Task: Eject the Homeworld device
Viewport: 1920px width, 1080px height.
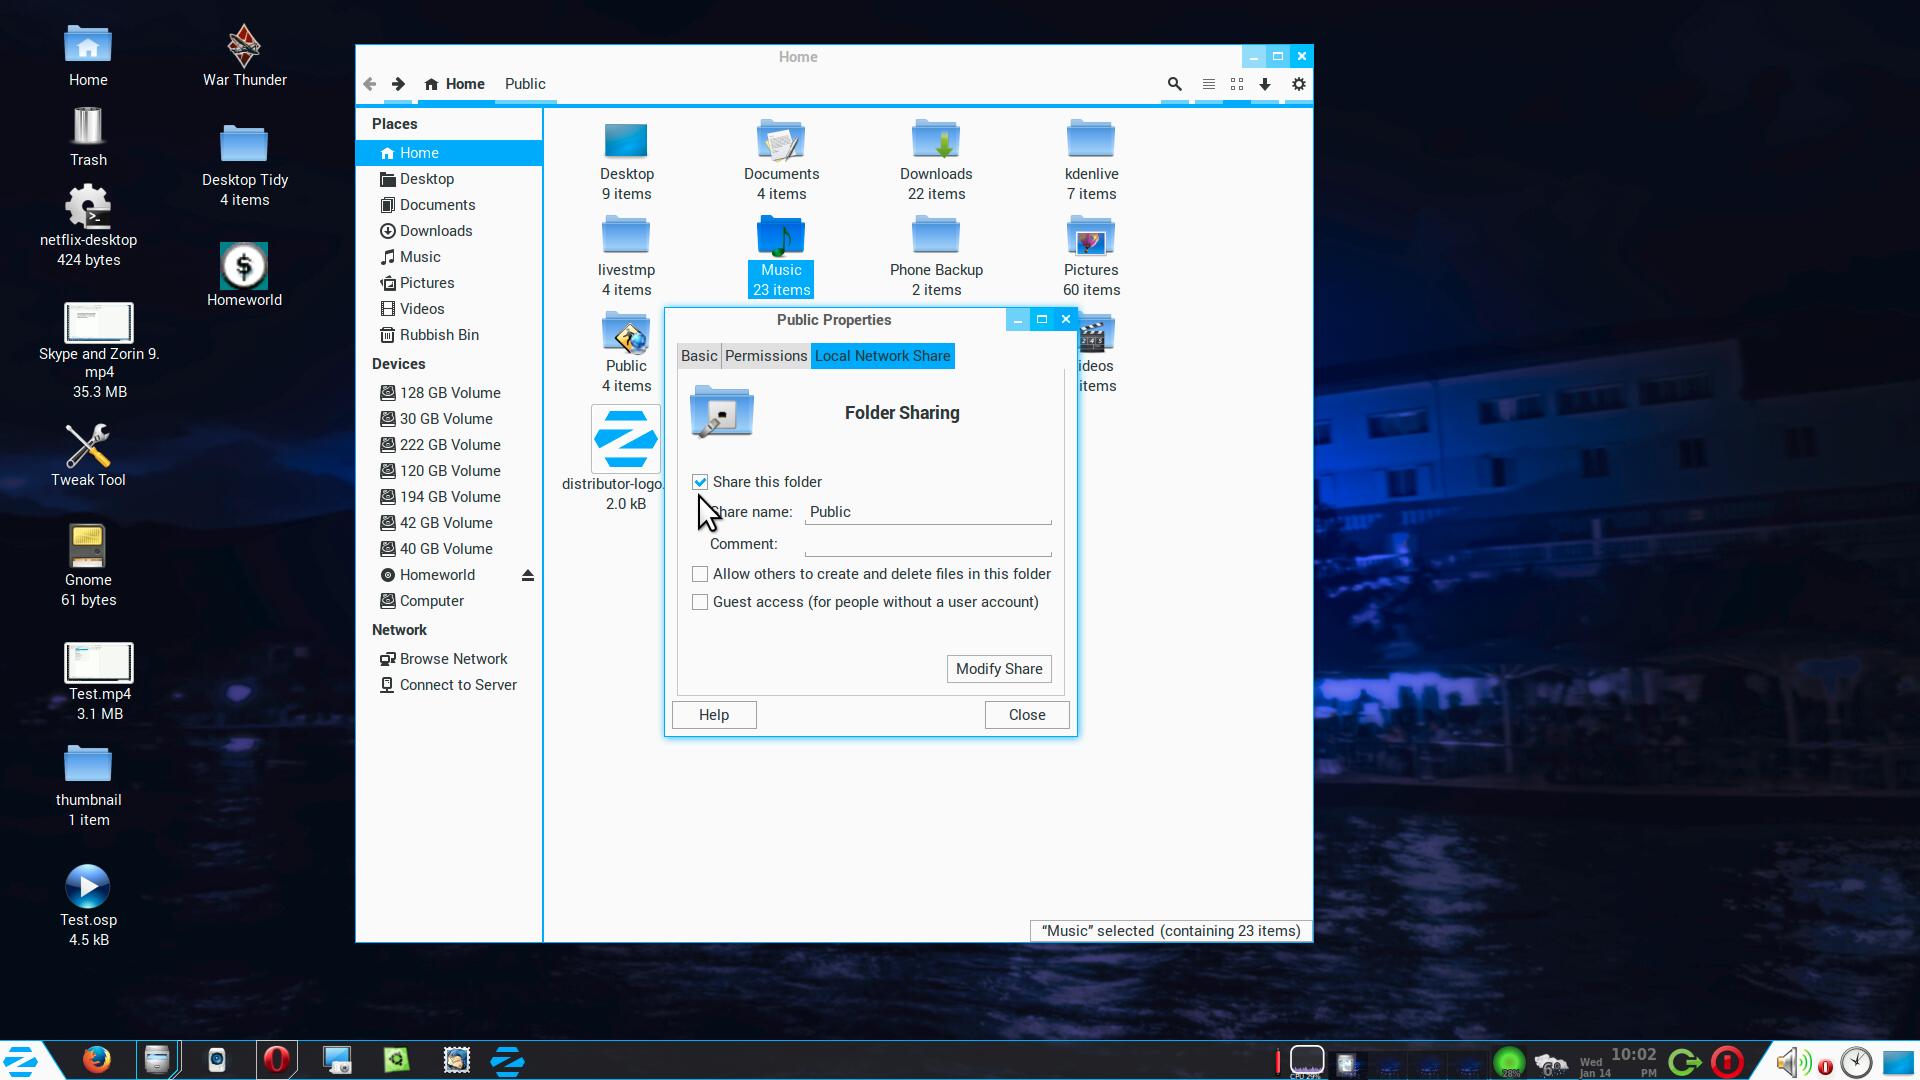Action: (x=528, y=575)
